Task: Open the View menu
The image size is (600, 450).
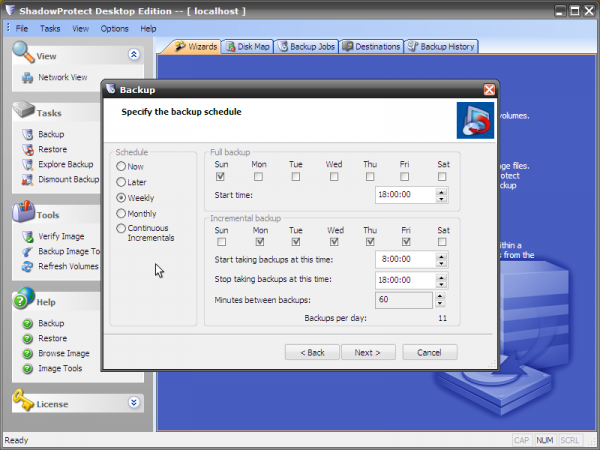Action: [x=80, y=29]
